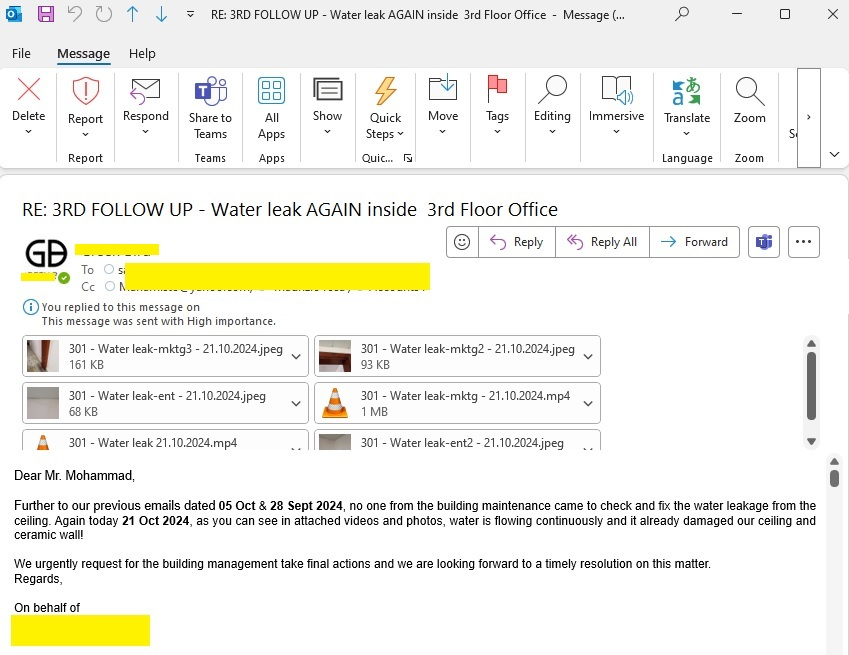Click the Show icon in ribbon
Image resolution: width=849 pixels, height=655 pixels.
pos(328,89)
